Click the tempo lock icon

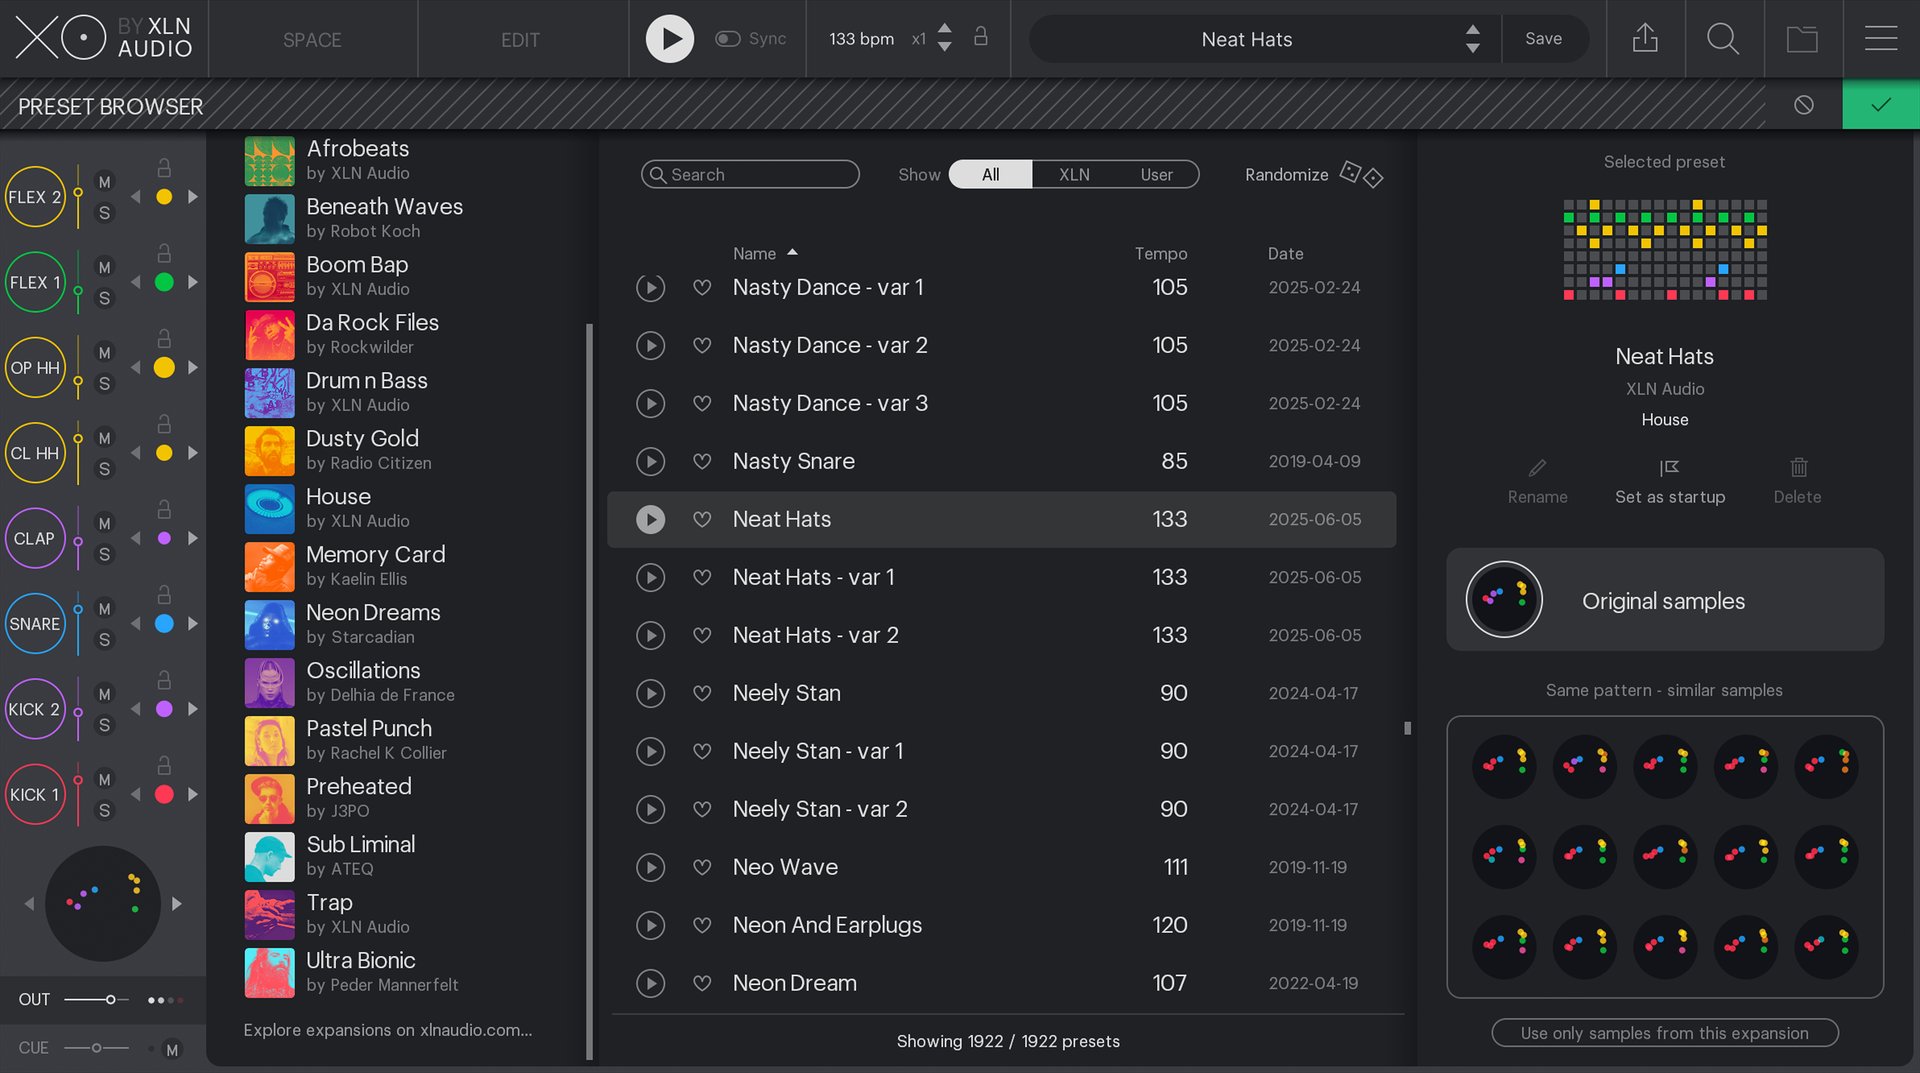click(981, 37)
